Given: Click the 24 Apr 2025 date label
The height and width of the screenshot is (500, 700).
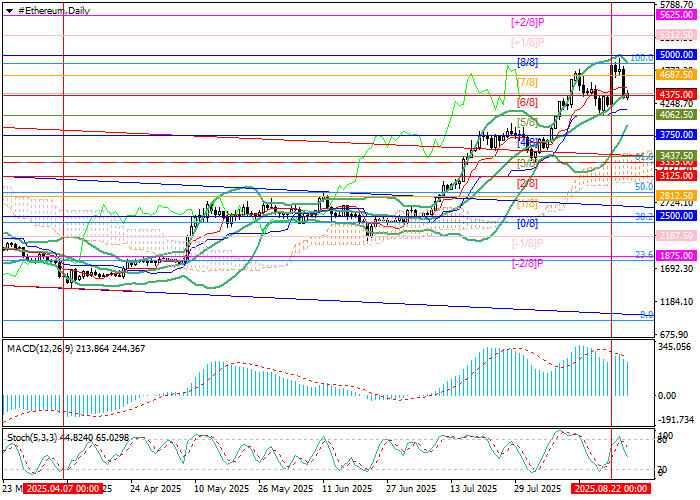Looking at the screenshot, I should 156,489.
